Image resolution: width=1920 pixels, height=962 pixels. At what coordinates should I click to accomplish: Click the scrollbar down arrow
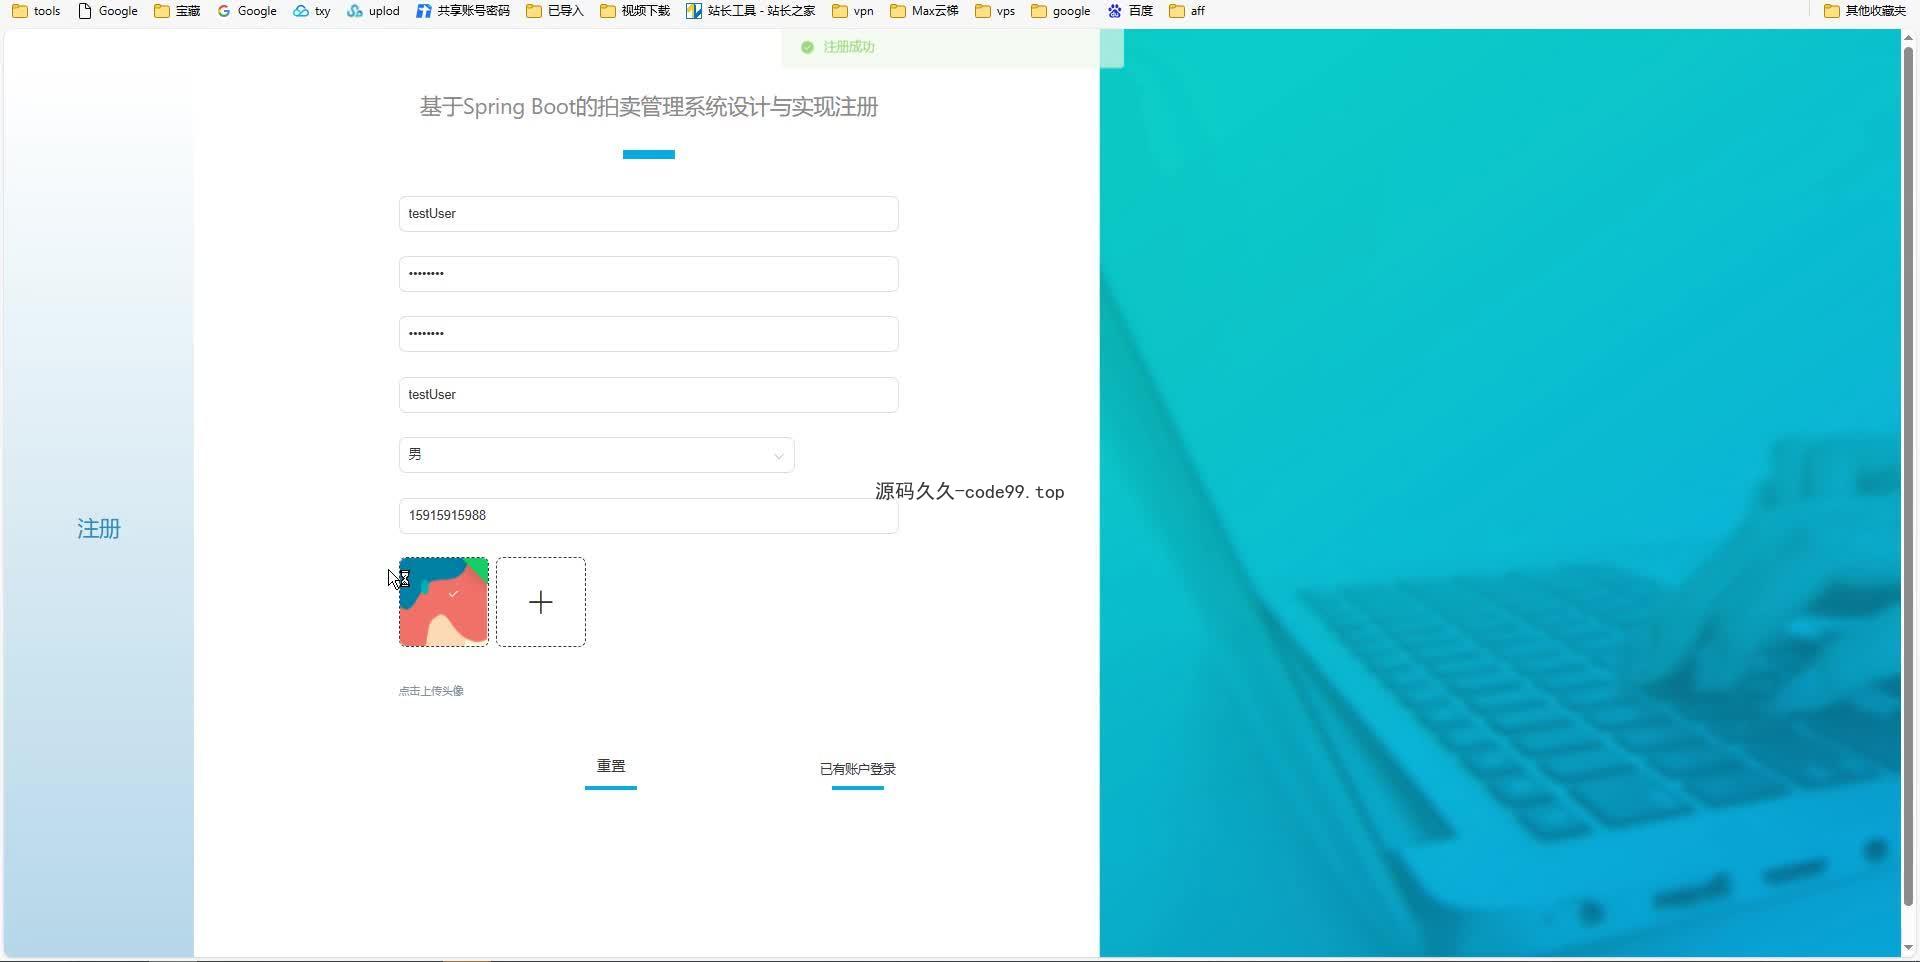[1908, 948]
